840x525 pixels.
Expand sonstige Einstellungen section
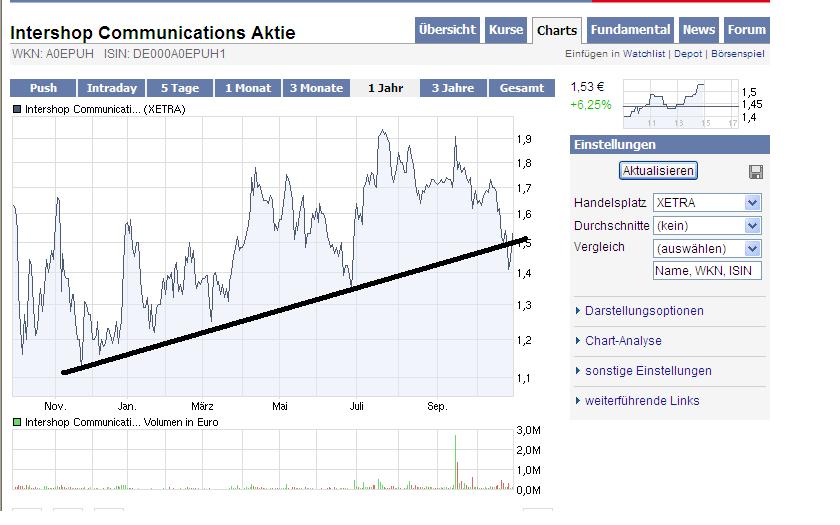648,371
